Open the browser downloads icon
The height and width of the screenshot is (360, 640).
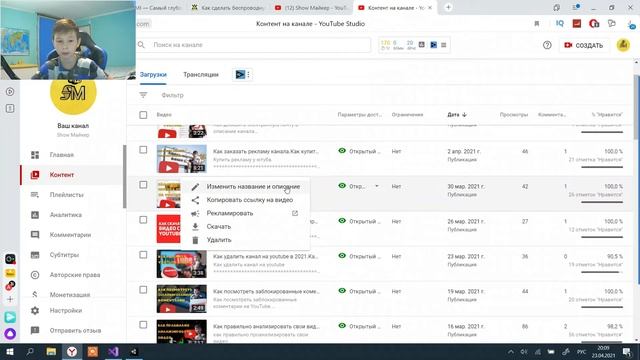(x=631, y=24)
